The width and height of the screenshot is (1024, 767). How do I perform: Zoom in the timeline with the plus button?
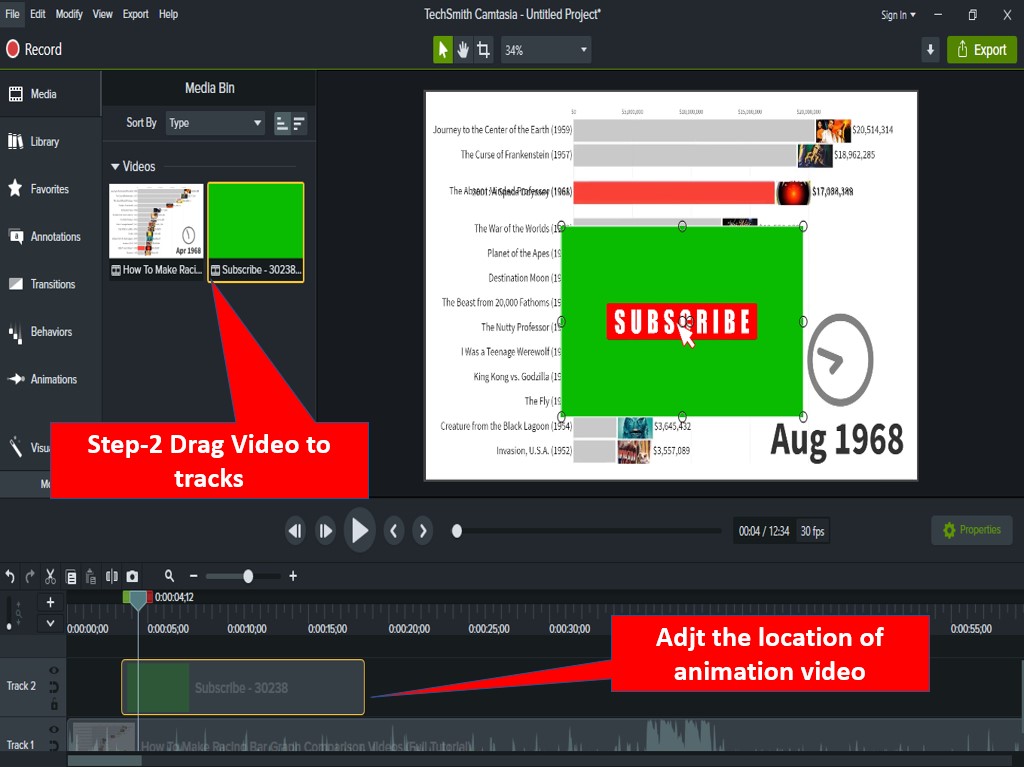click(293, 576)
